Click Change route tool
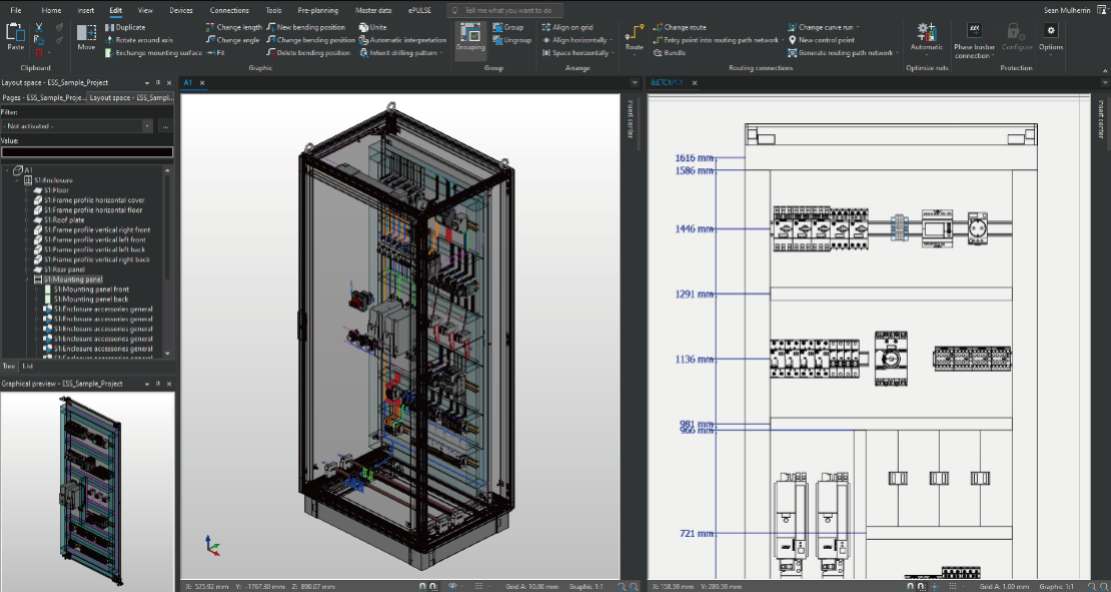This screenshot has height=592, width=1111. click(x=679, y=27)
